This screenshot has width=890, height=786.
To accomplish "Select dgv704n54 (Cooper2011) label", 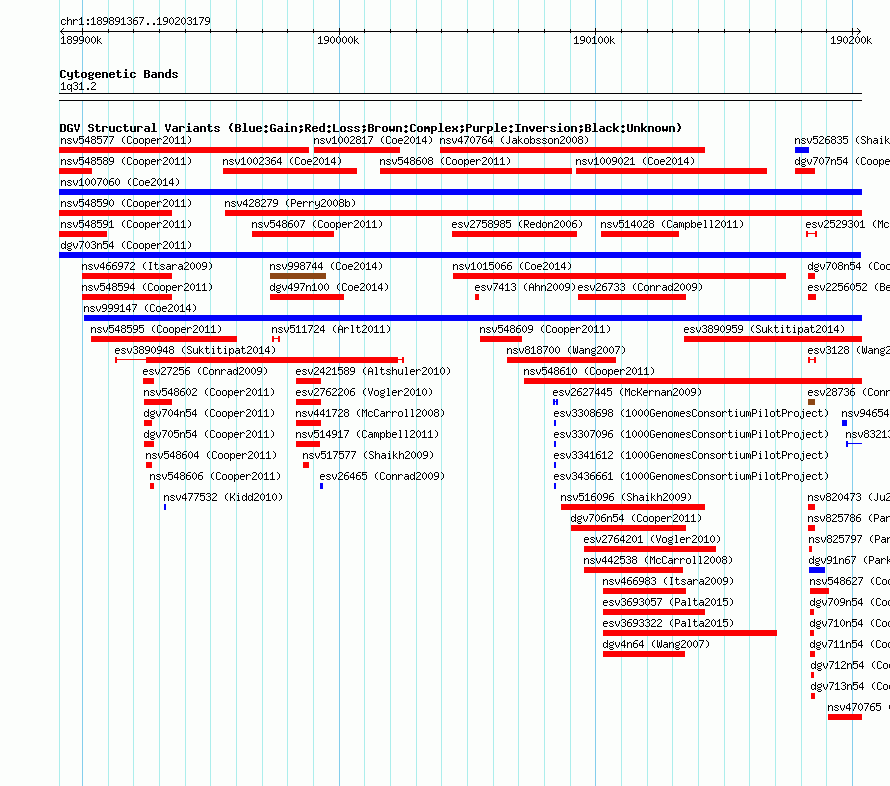I will [209, 413].
